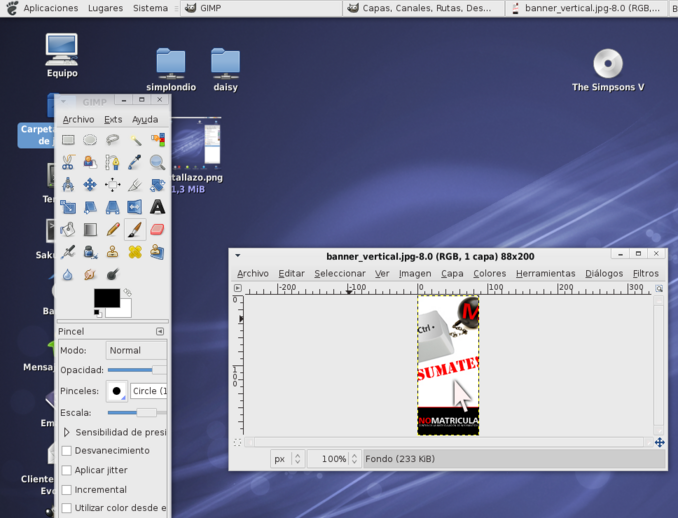
Task: Toggle Quick Mask at image window corner
Action: coord(237,442)
